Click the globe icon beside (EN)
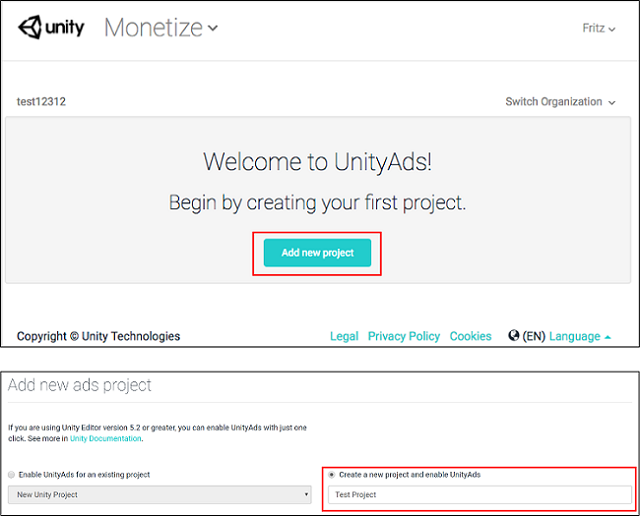This screenshot has height=516, width=640. tap(513, 335)
